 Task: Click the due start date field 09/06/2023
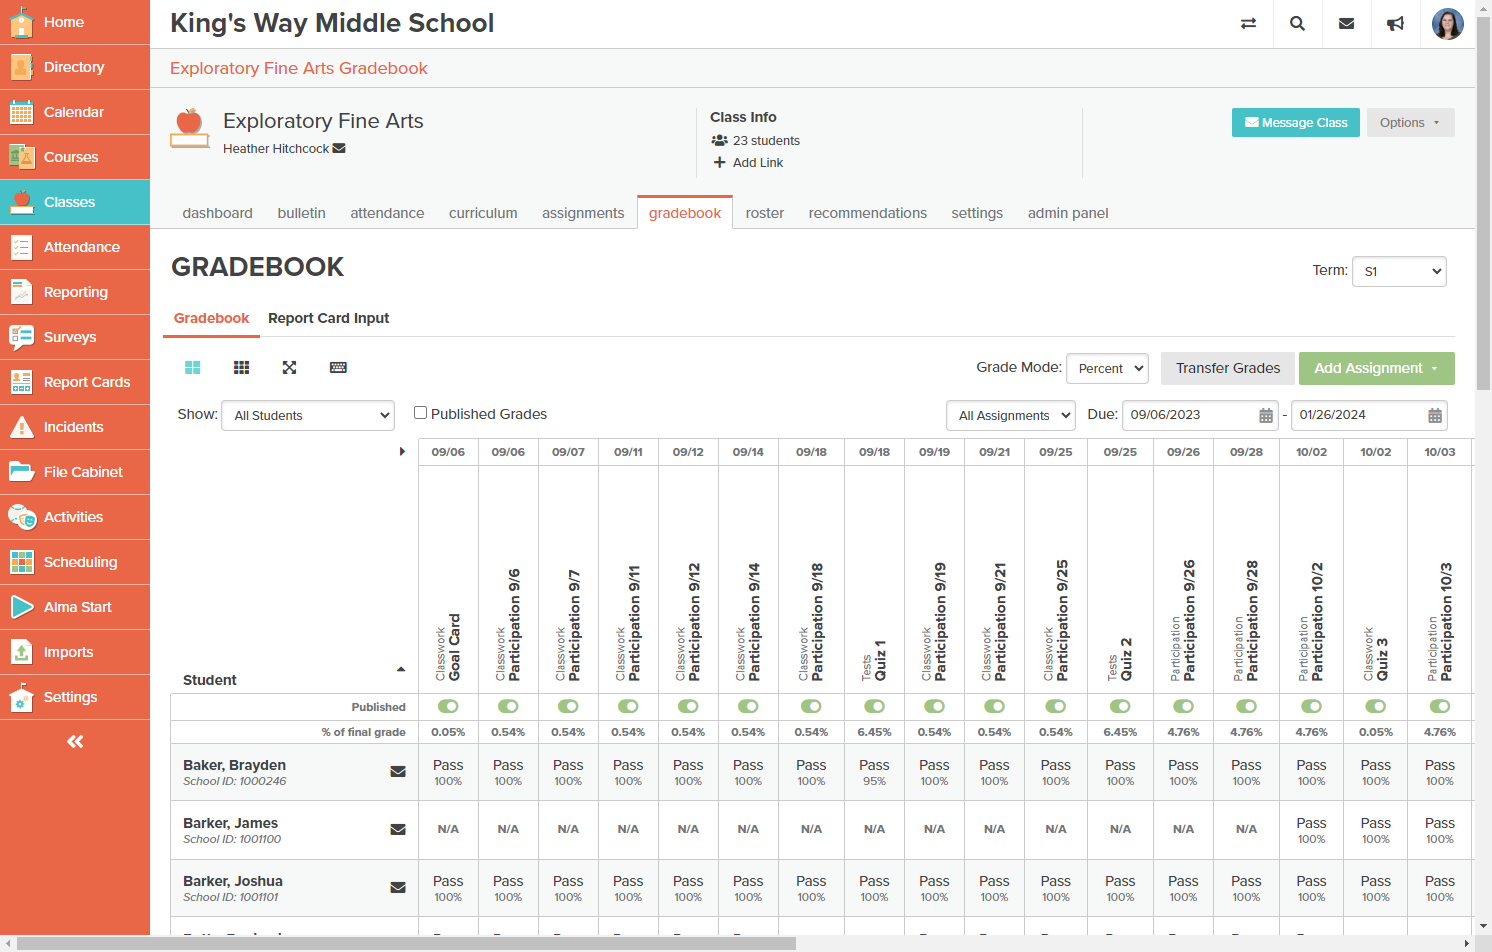(1200, 415)
